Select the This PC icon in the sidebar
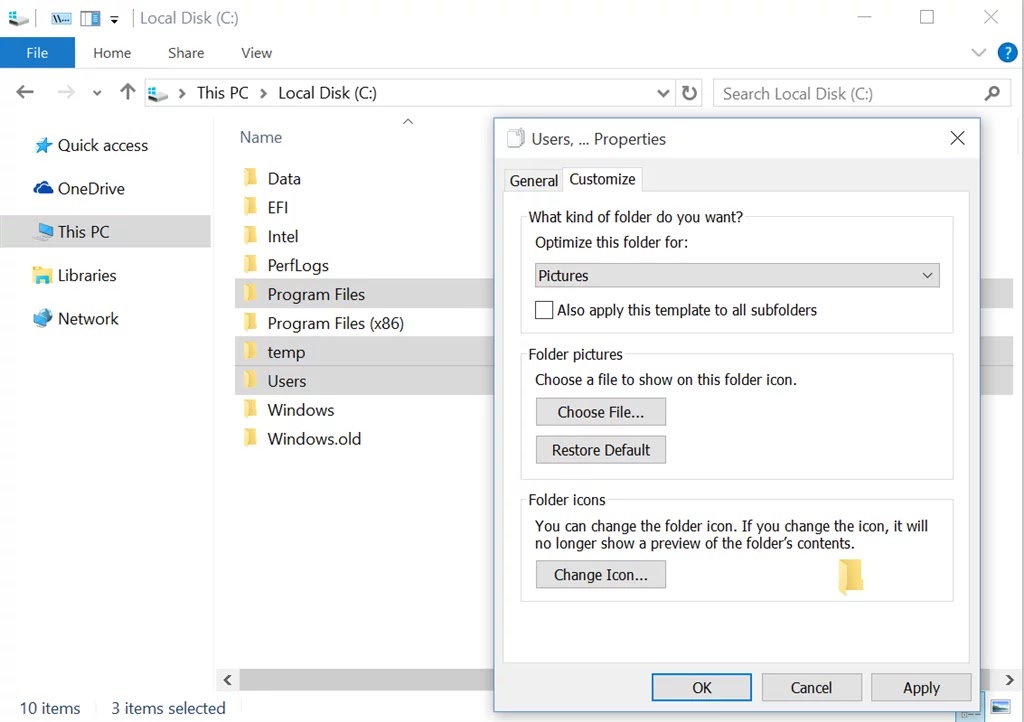The image size is (1024, 722). click(85, 231)
